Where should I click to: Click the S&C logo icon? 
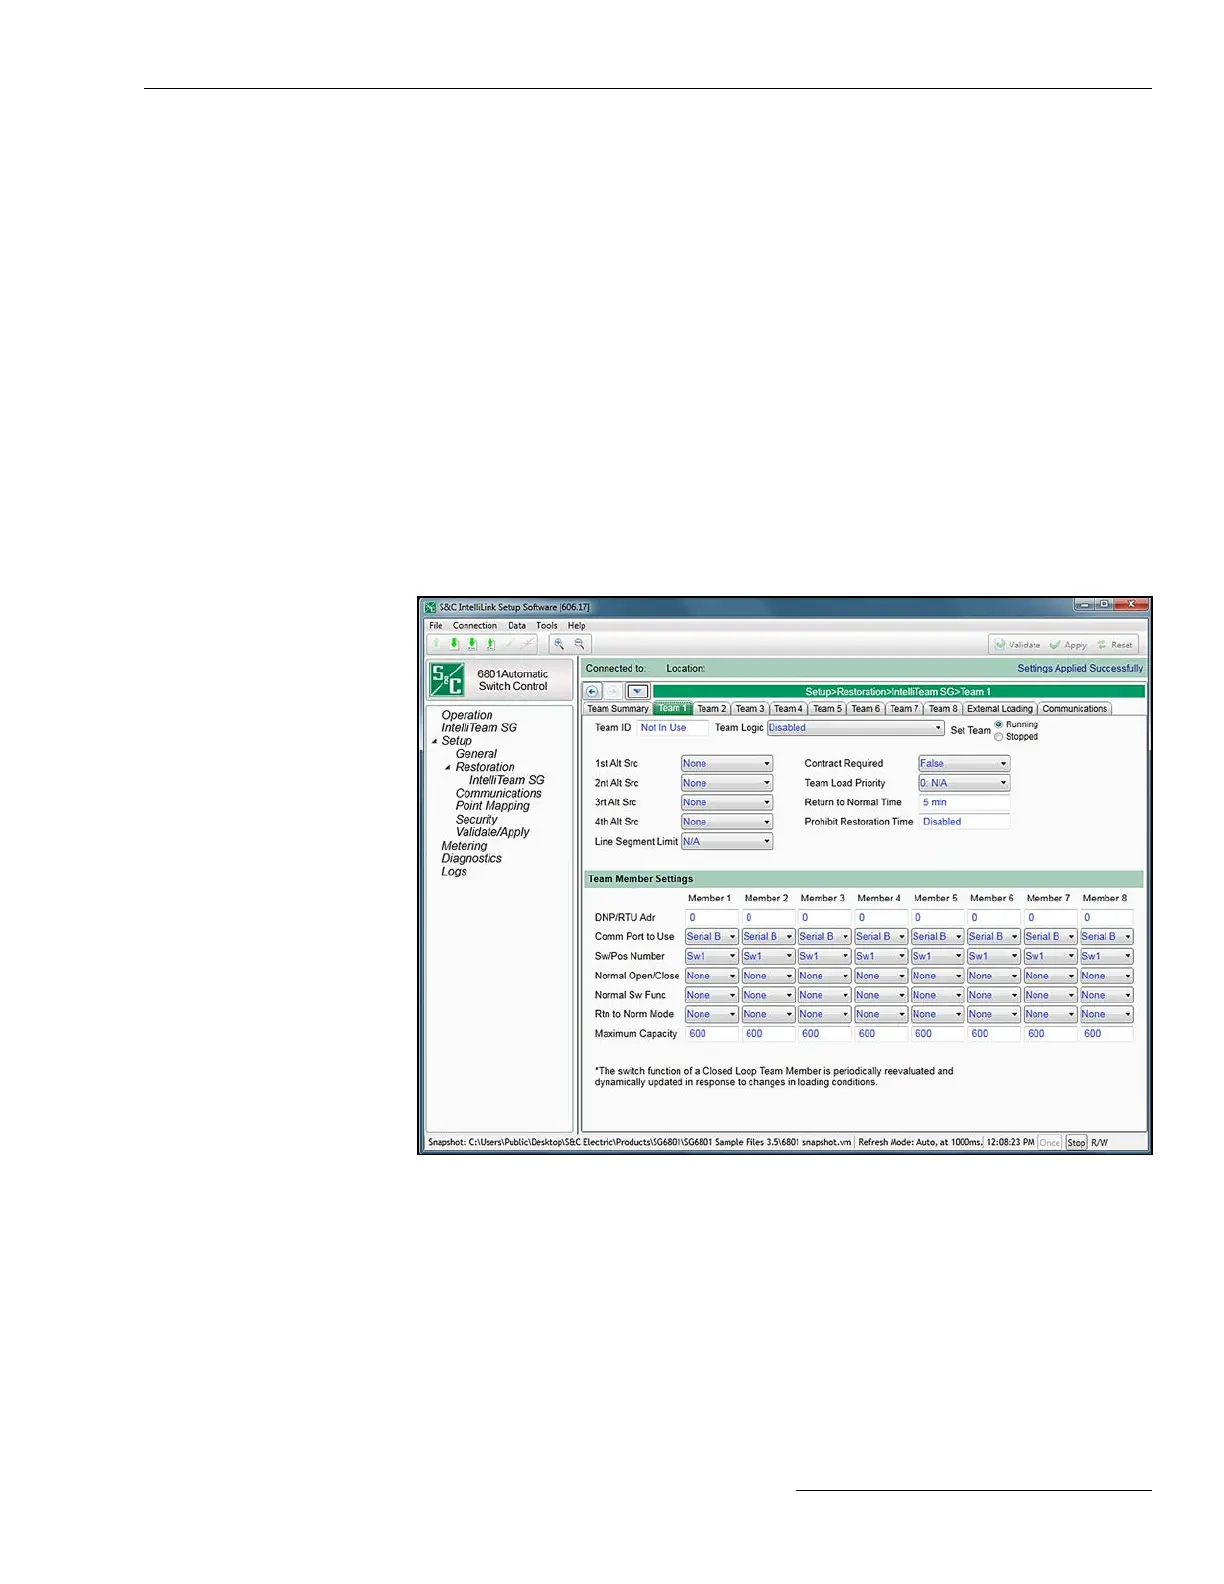447,680
